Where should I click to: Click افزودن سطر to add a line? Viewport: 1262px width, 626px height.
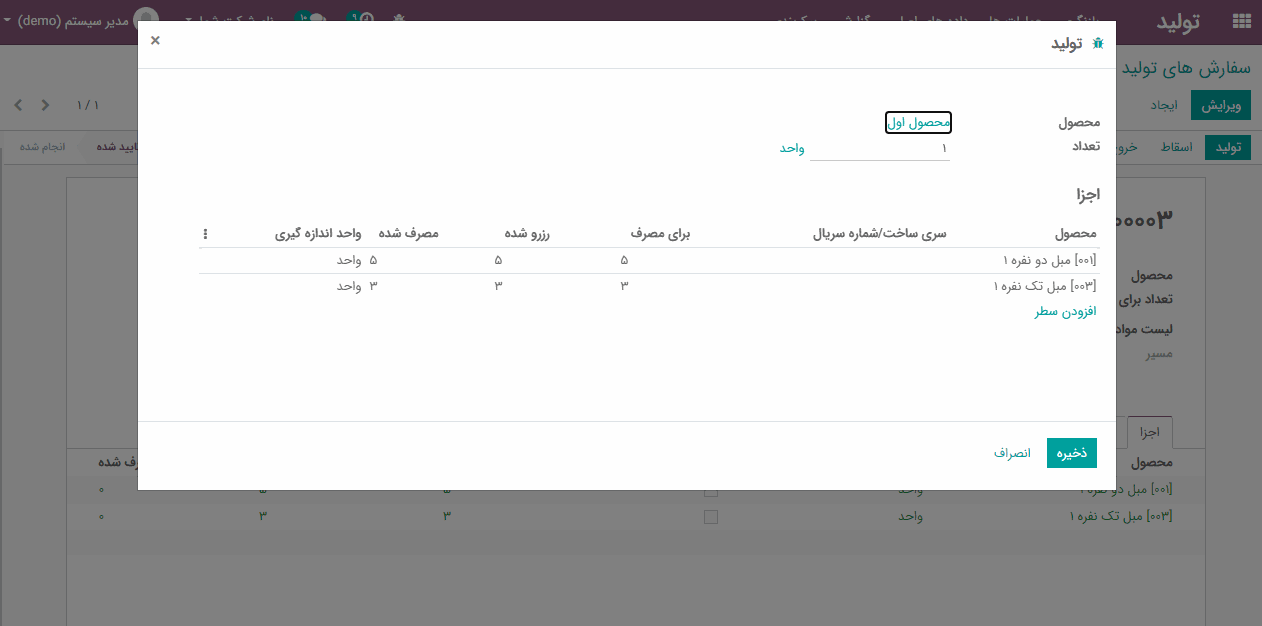[x=1065, y=312]
